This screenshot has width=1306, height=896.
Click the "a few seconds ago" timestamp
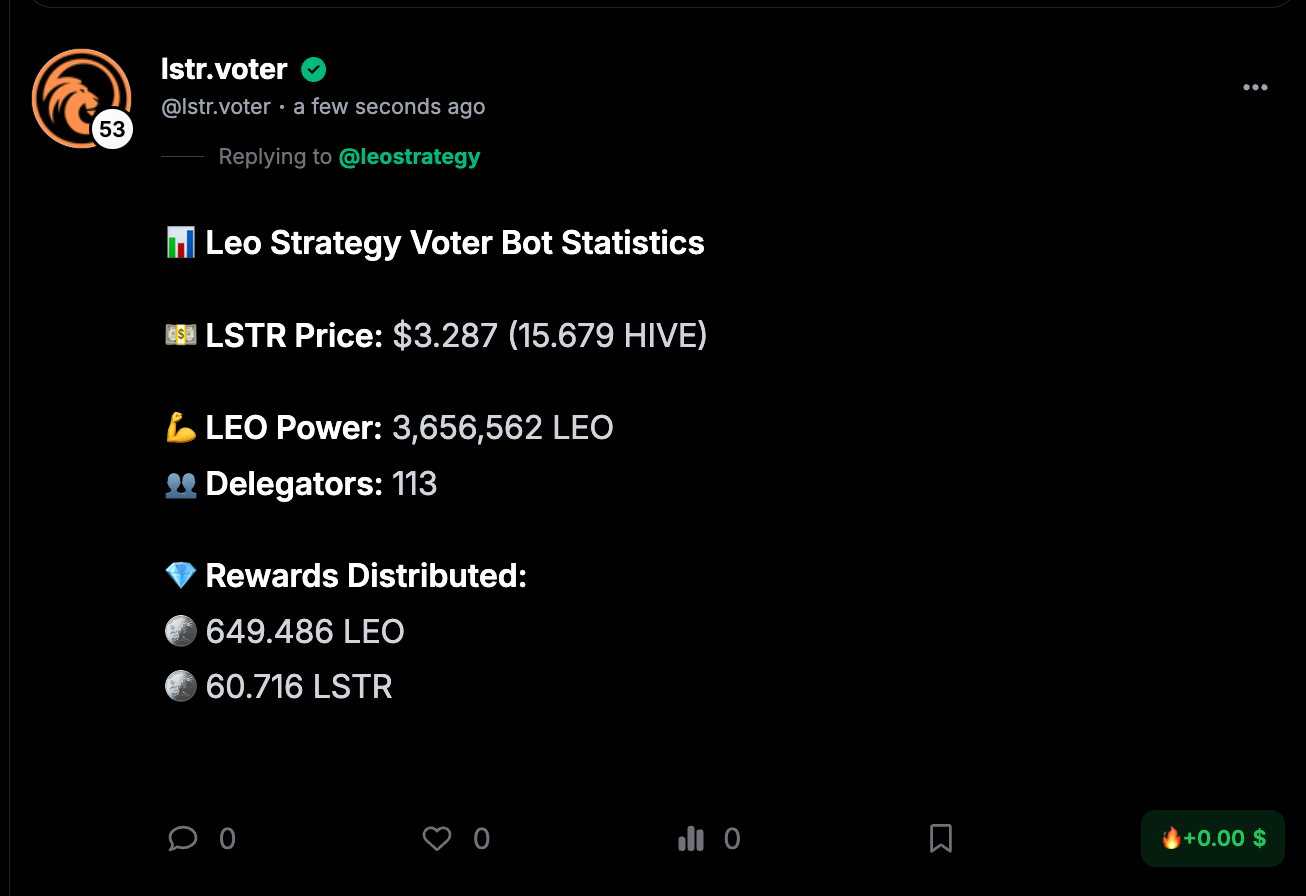389,107
